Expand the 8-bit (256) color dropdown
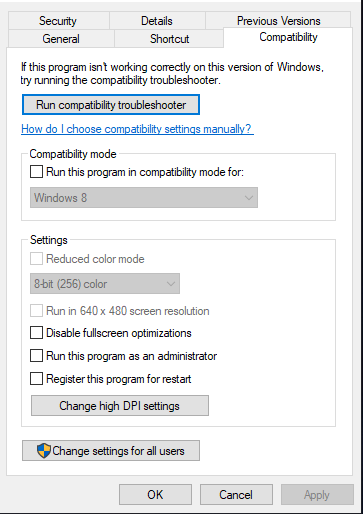The height and width of the screenshot is (514, 363). 105,284
